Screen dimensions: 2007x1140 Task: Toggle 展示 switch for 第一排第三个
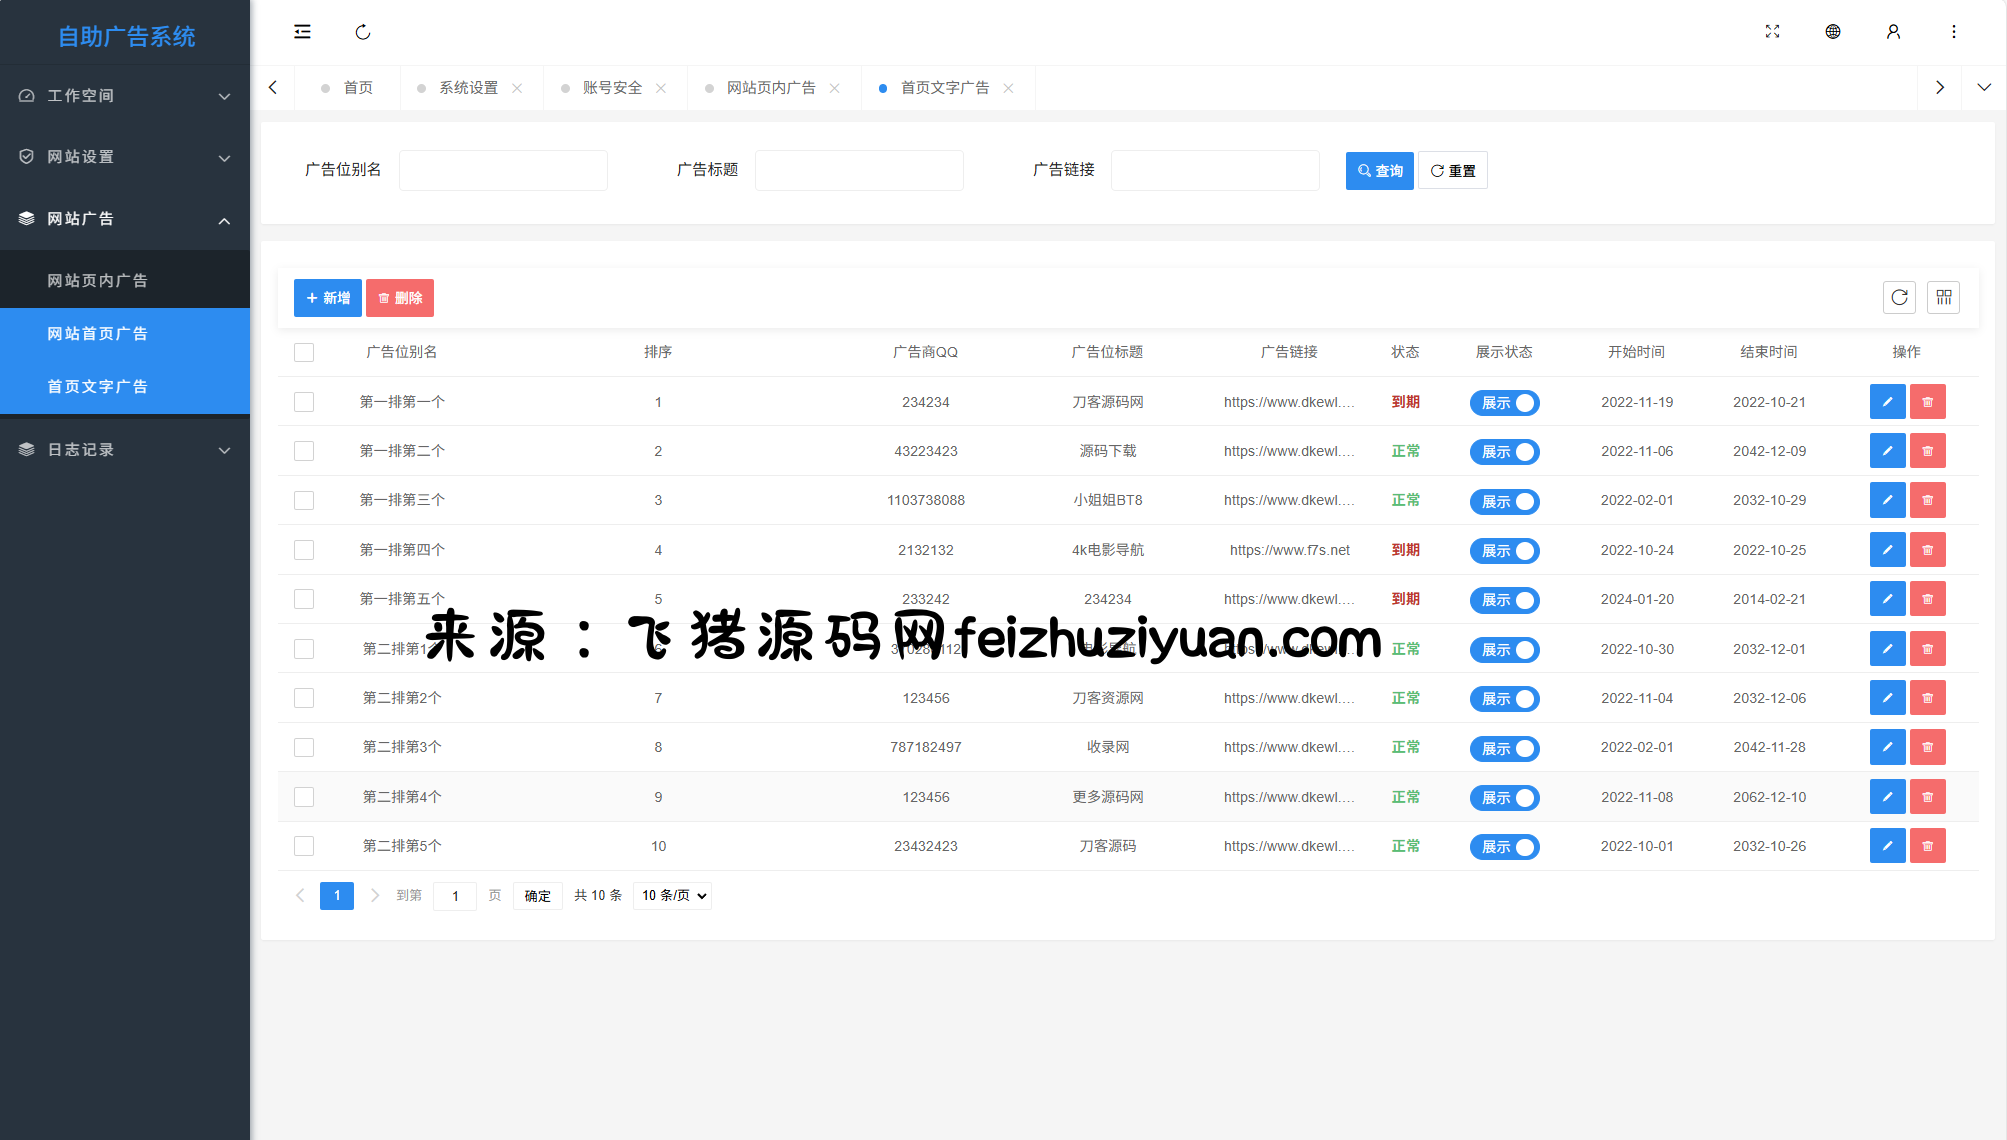click(x=1504, y=501)
